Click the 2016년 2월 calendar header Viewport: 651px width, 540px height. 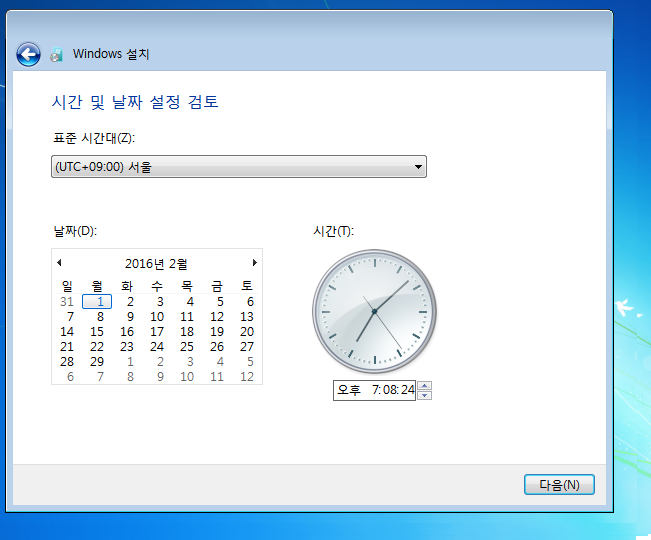[x=156, y=264]
